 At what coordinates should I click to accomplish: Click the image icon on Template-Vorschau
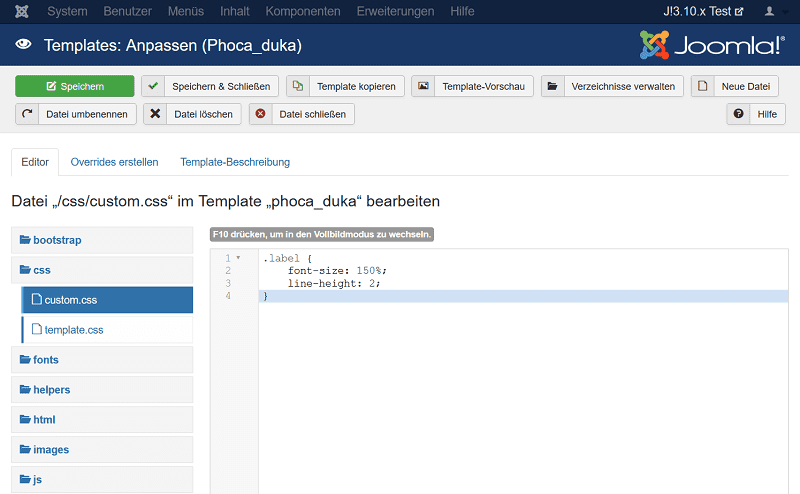pos(423,86)
